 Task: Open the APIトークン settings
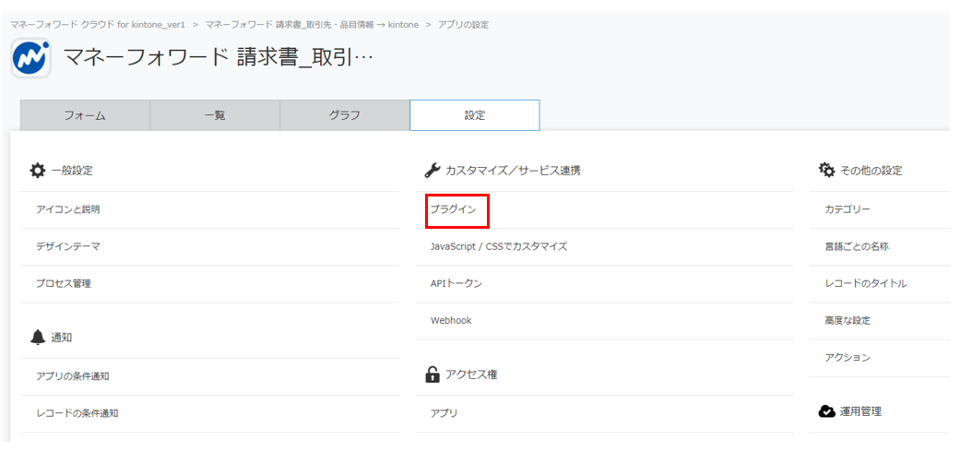pos(456,284)
